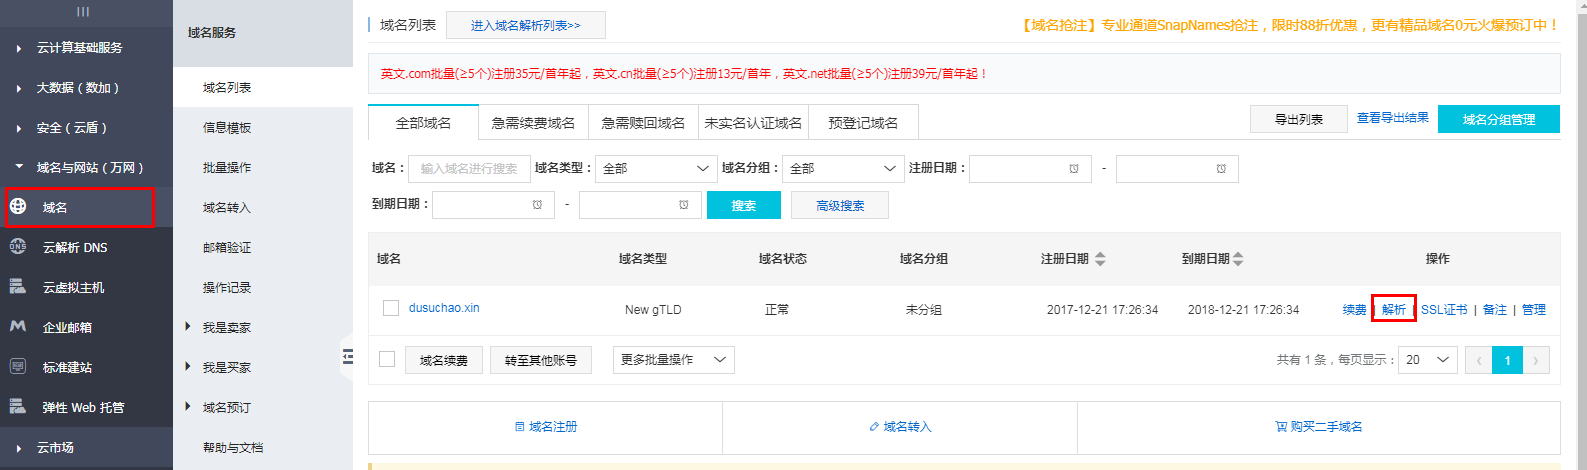
Task: Select page 1 in the pagination
Action: 1507,360
